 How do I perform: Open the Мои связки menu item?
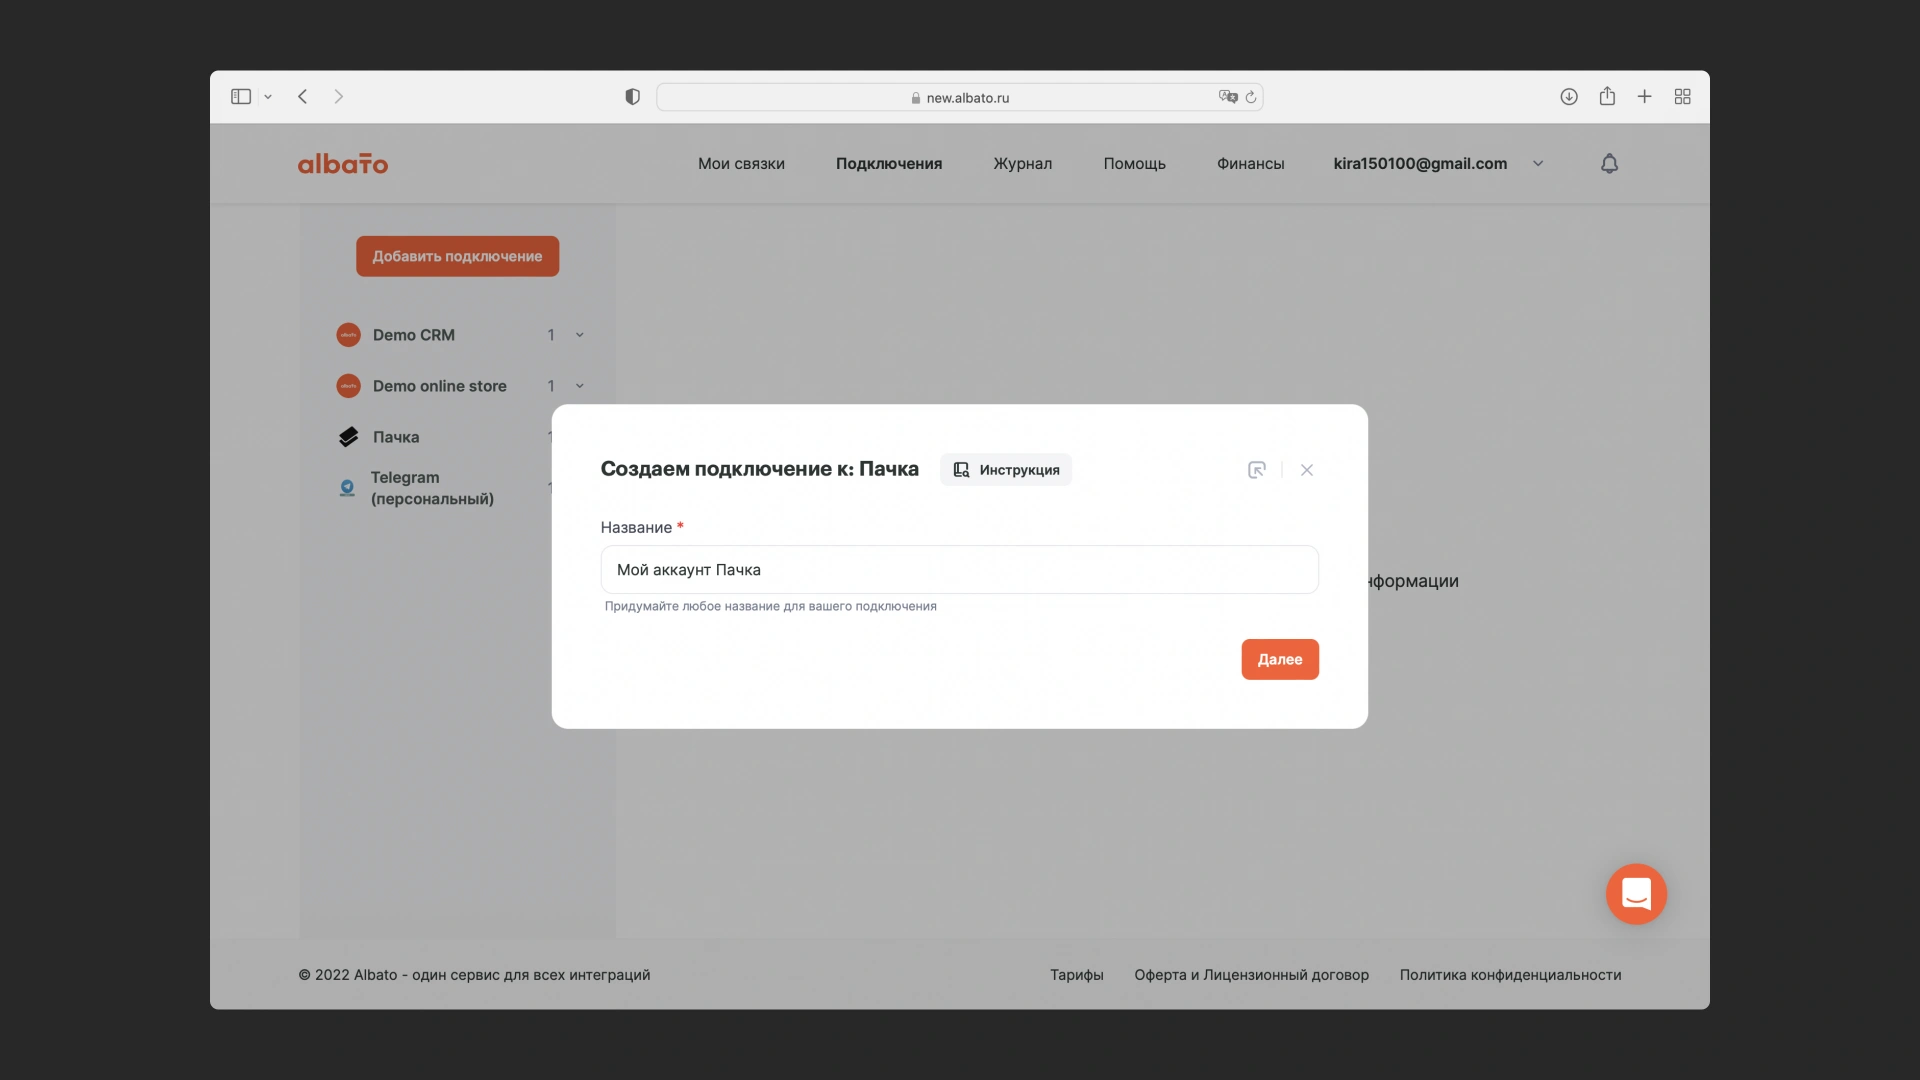741,164
